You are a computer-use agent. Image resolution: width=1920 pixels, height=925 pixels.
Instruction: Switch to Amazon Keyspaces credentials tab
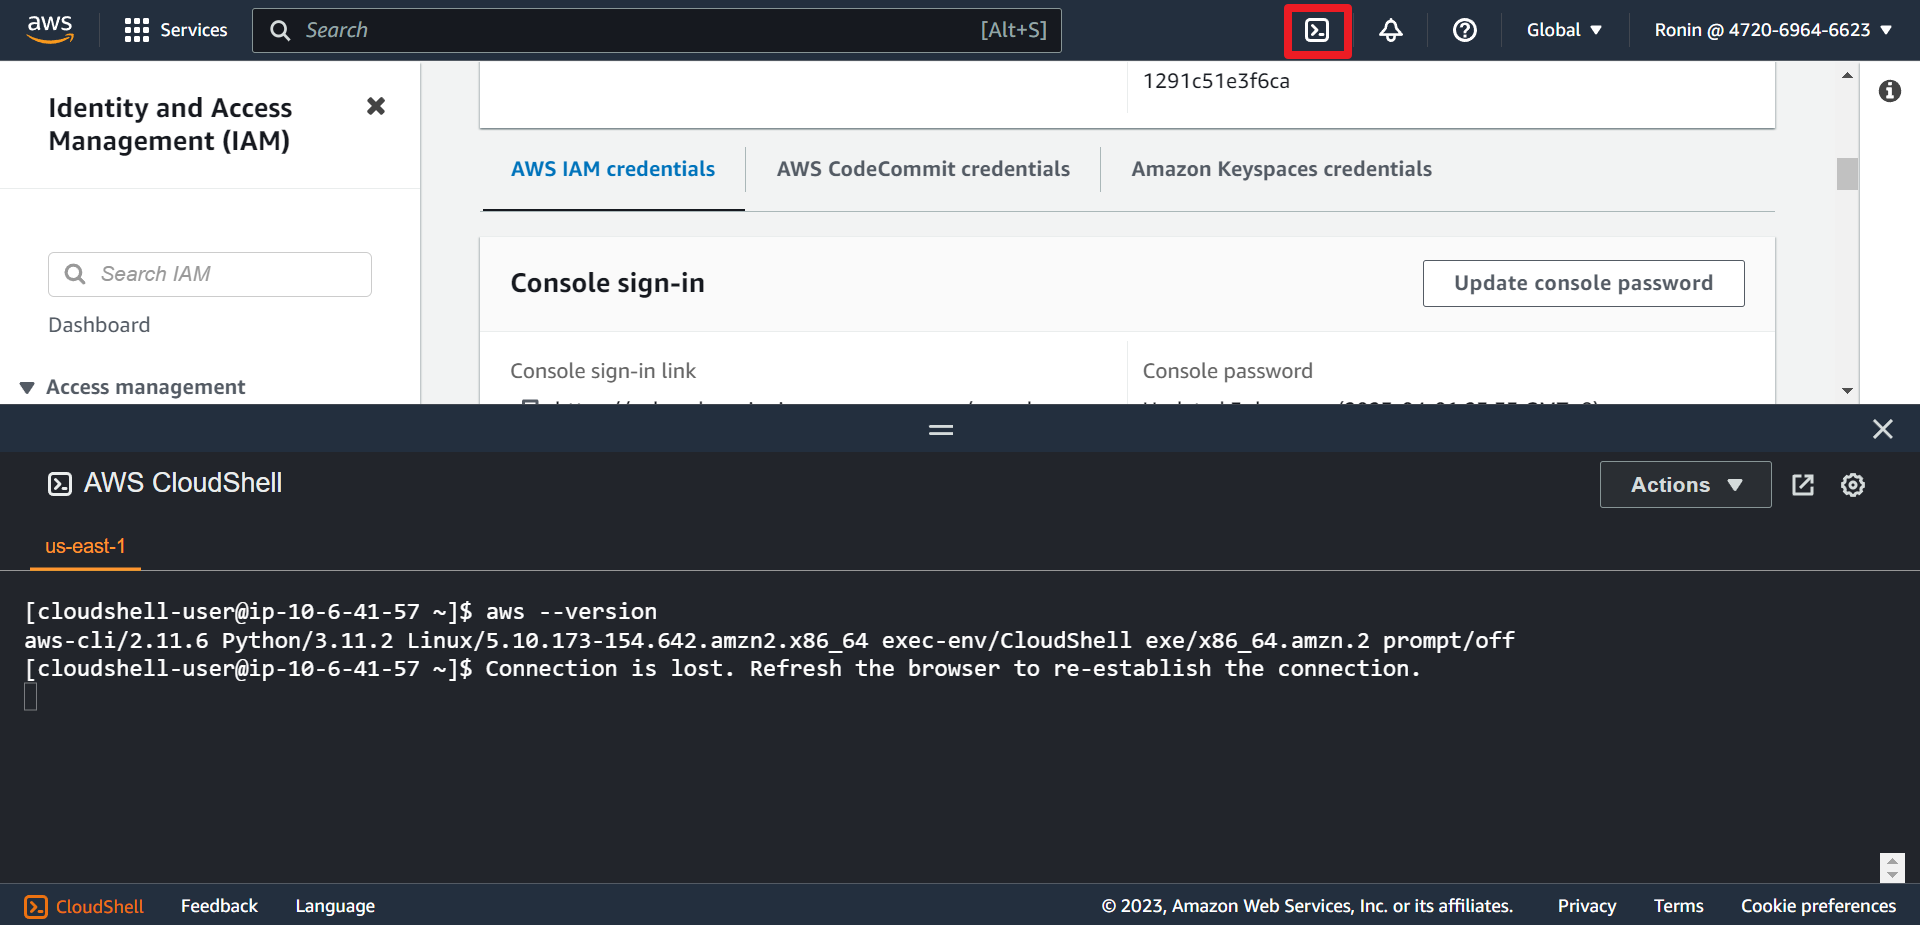coord(1281,169)
